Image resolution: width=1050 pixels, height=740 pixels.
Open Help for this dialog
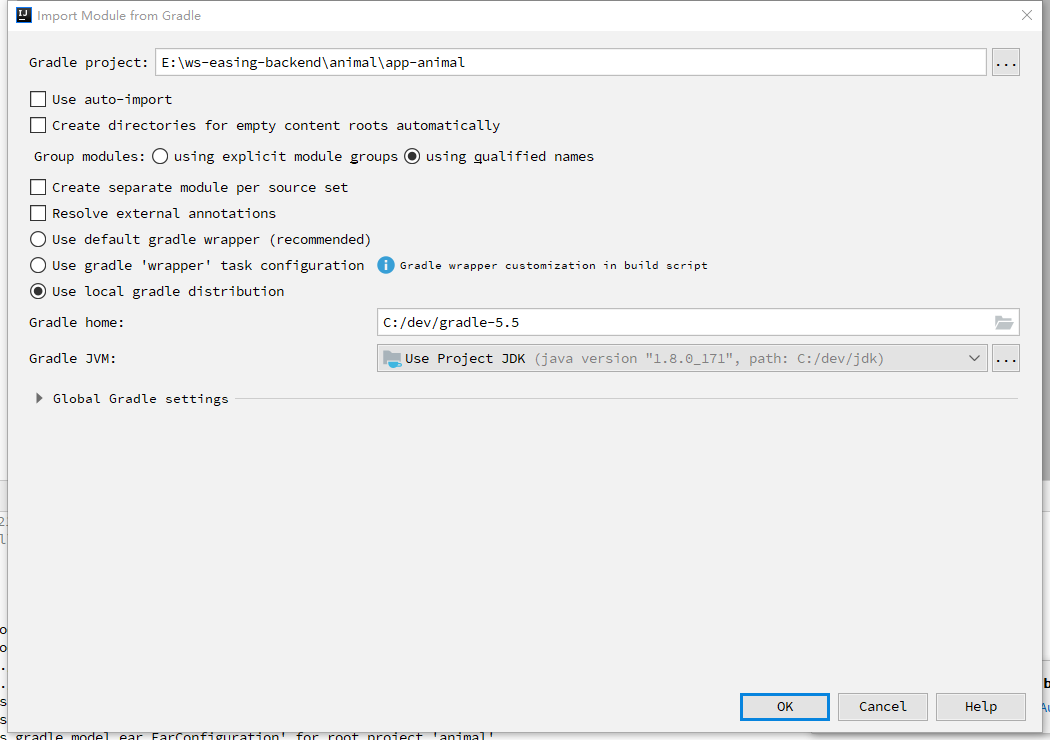[980, 707]
